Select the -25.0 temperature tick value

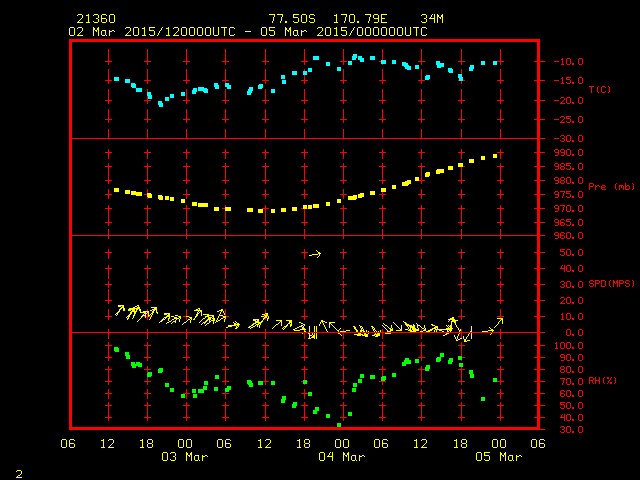click(569, 120)
